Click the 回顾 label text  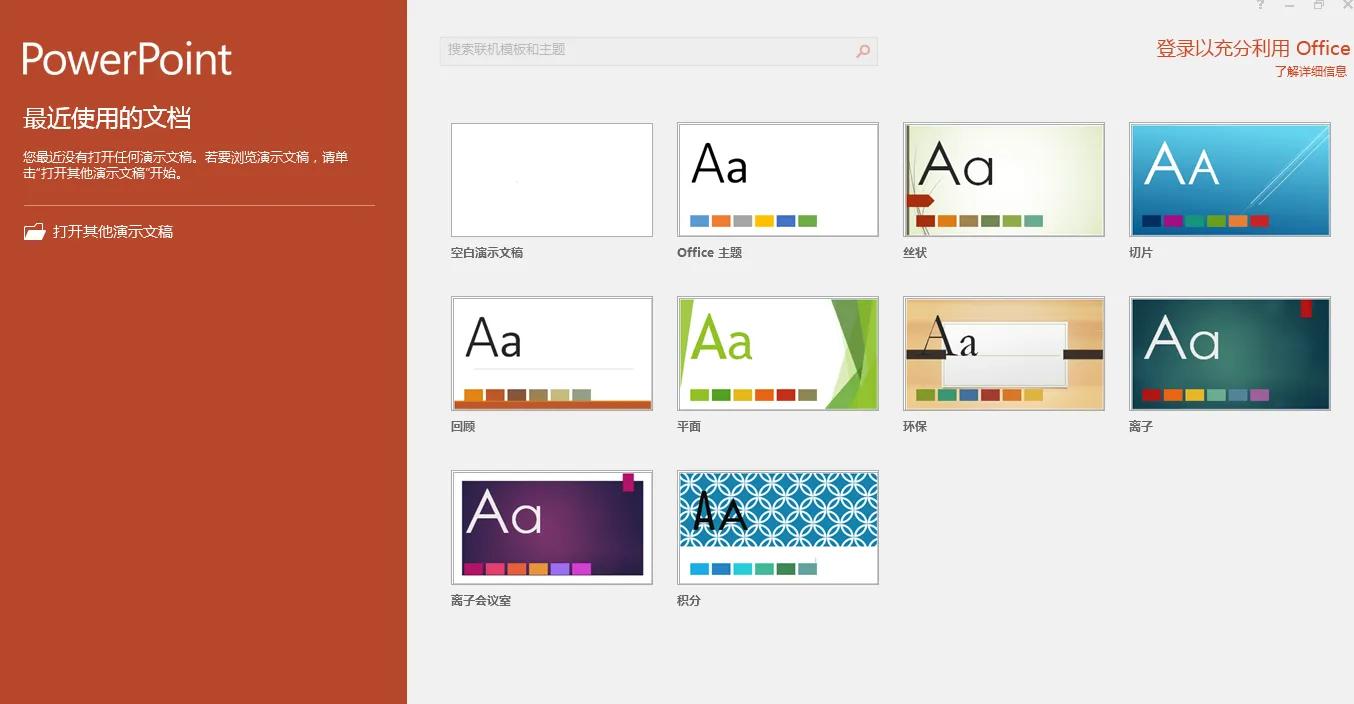(463, 427)
